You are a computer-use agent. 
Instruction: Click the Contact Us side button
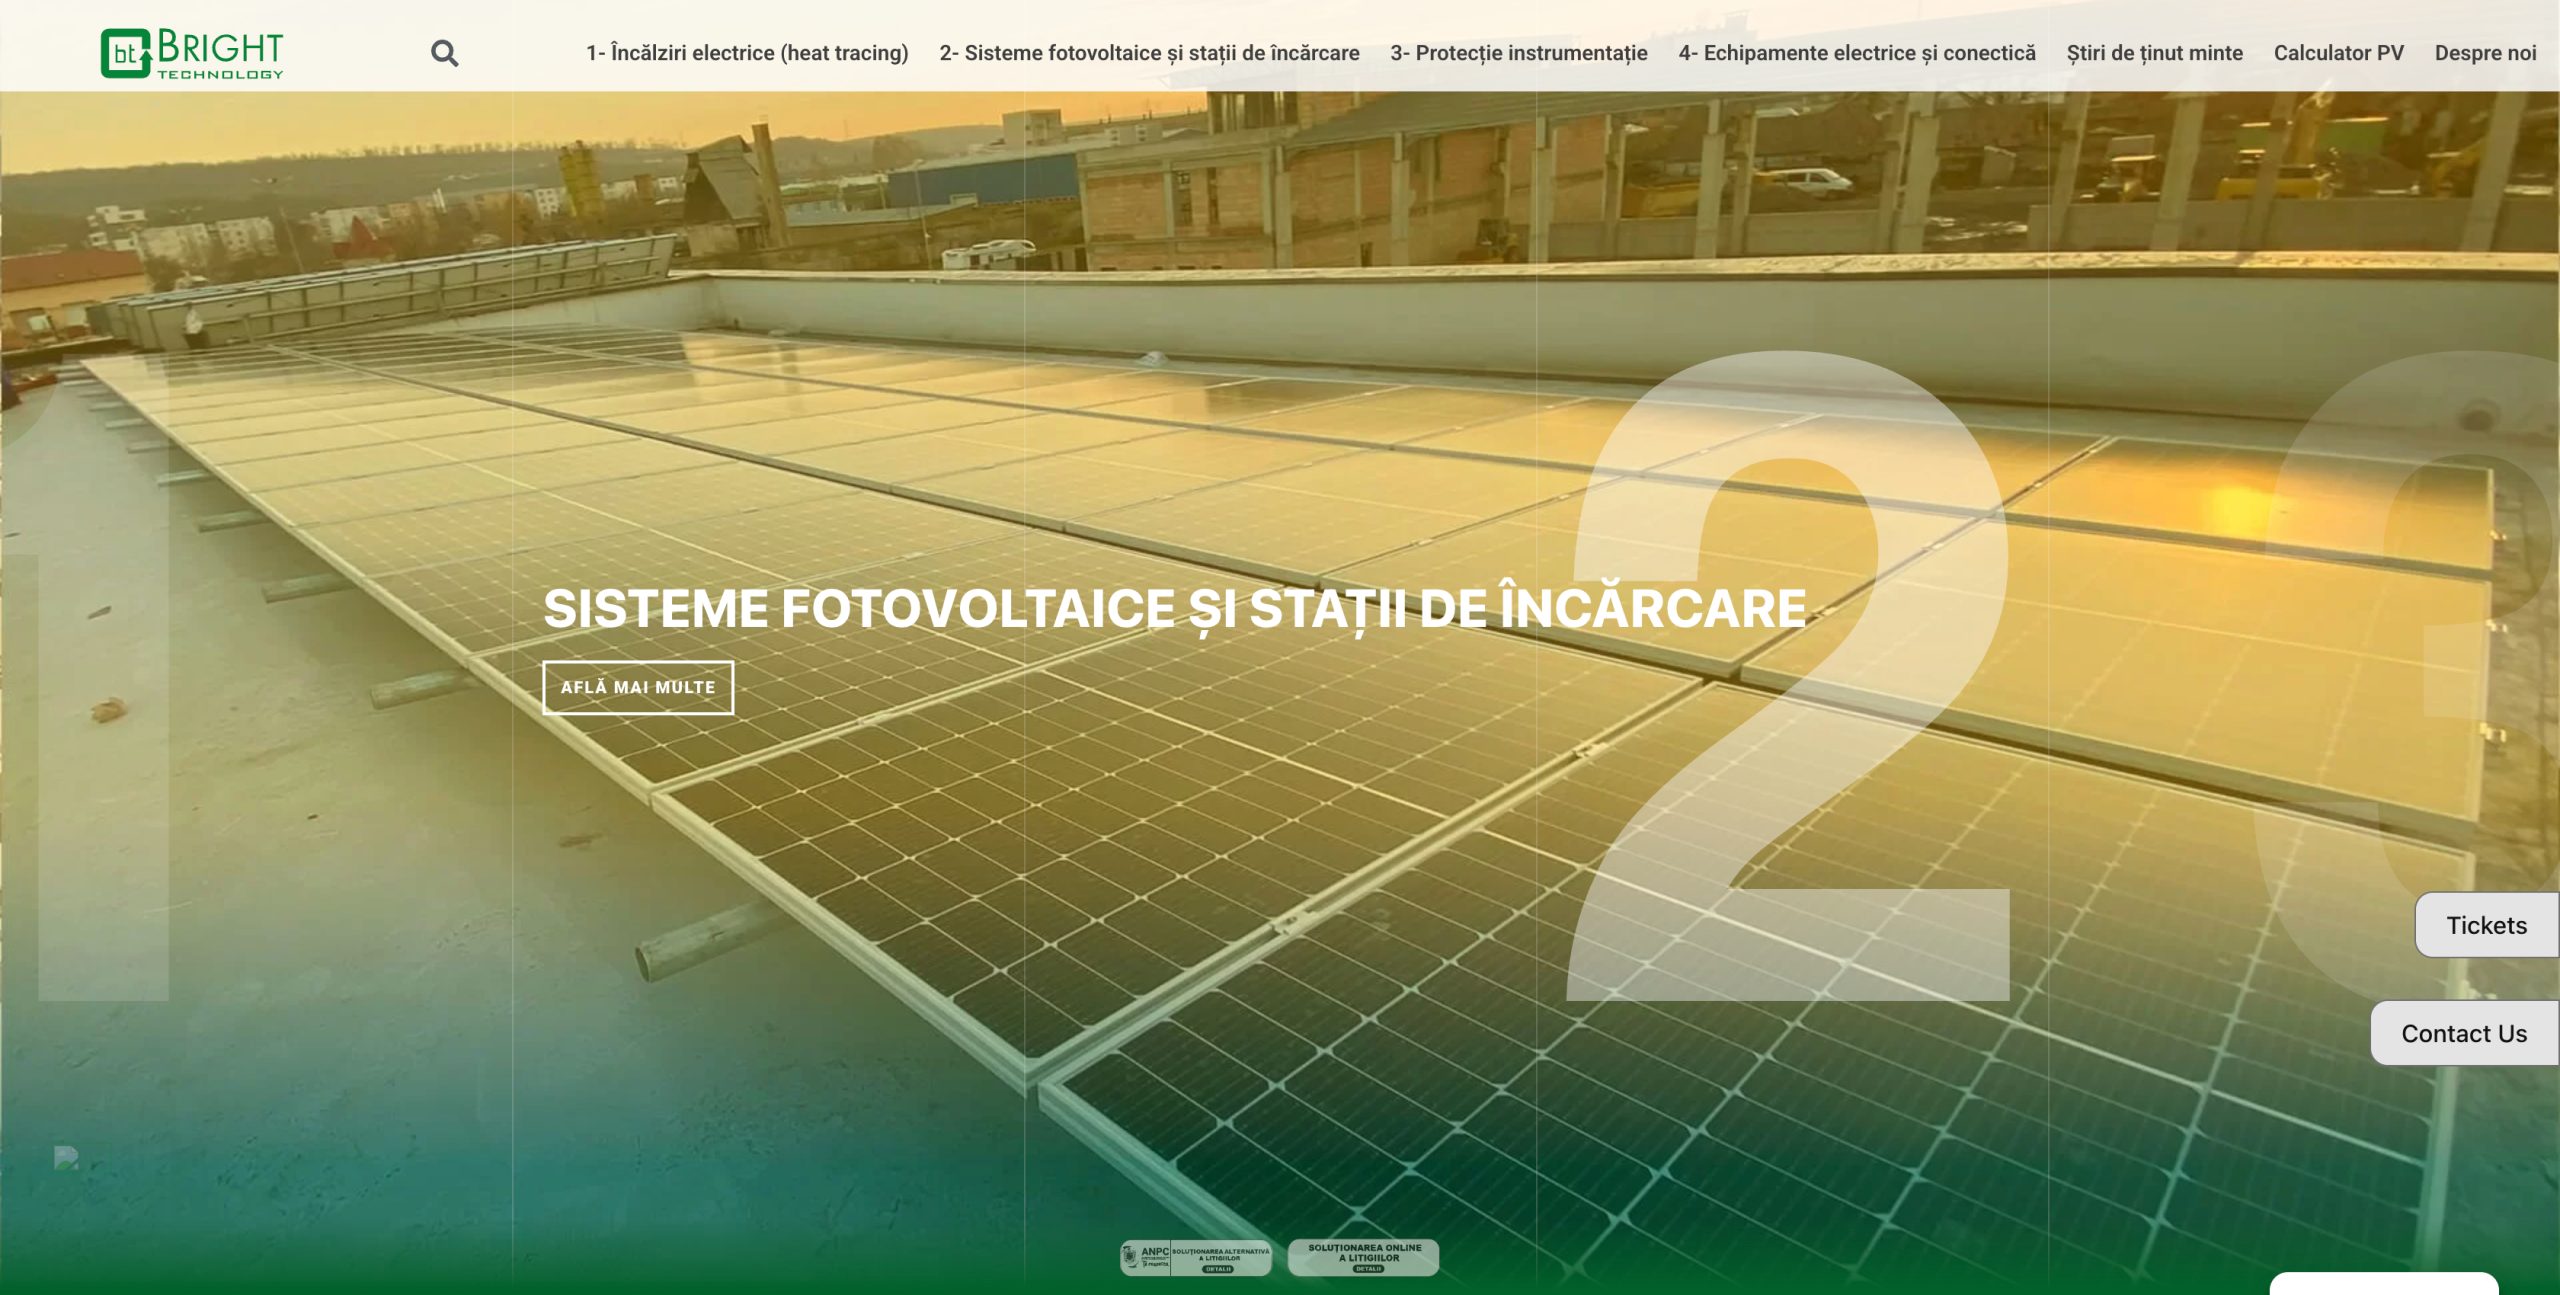click(2465, 1033)
